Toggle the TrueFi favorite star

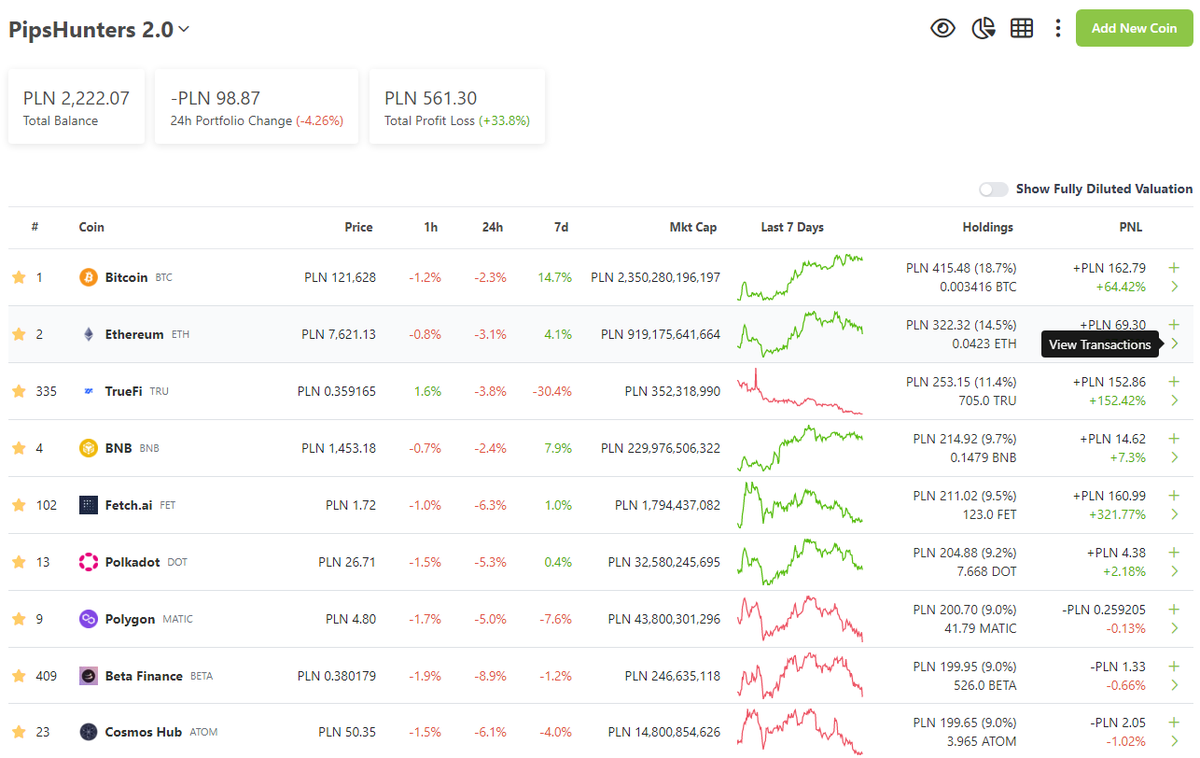click(18, 391)
